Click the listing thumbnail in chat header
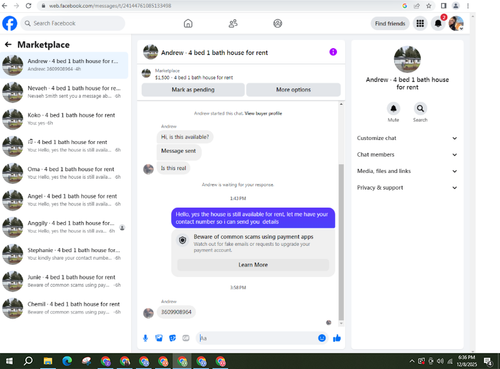 point(150,52)
